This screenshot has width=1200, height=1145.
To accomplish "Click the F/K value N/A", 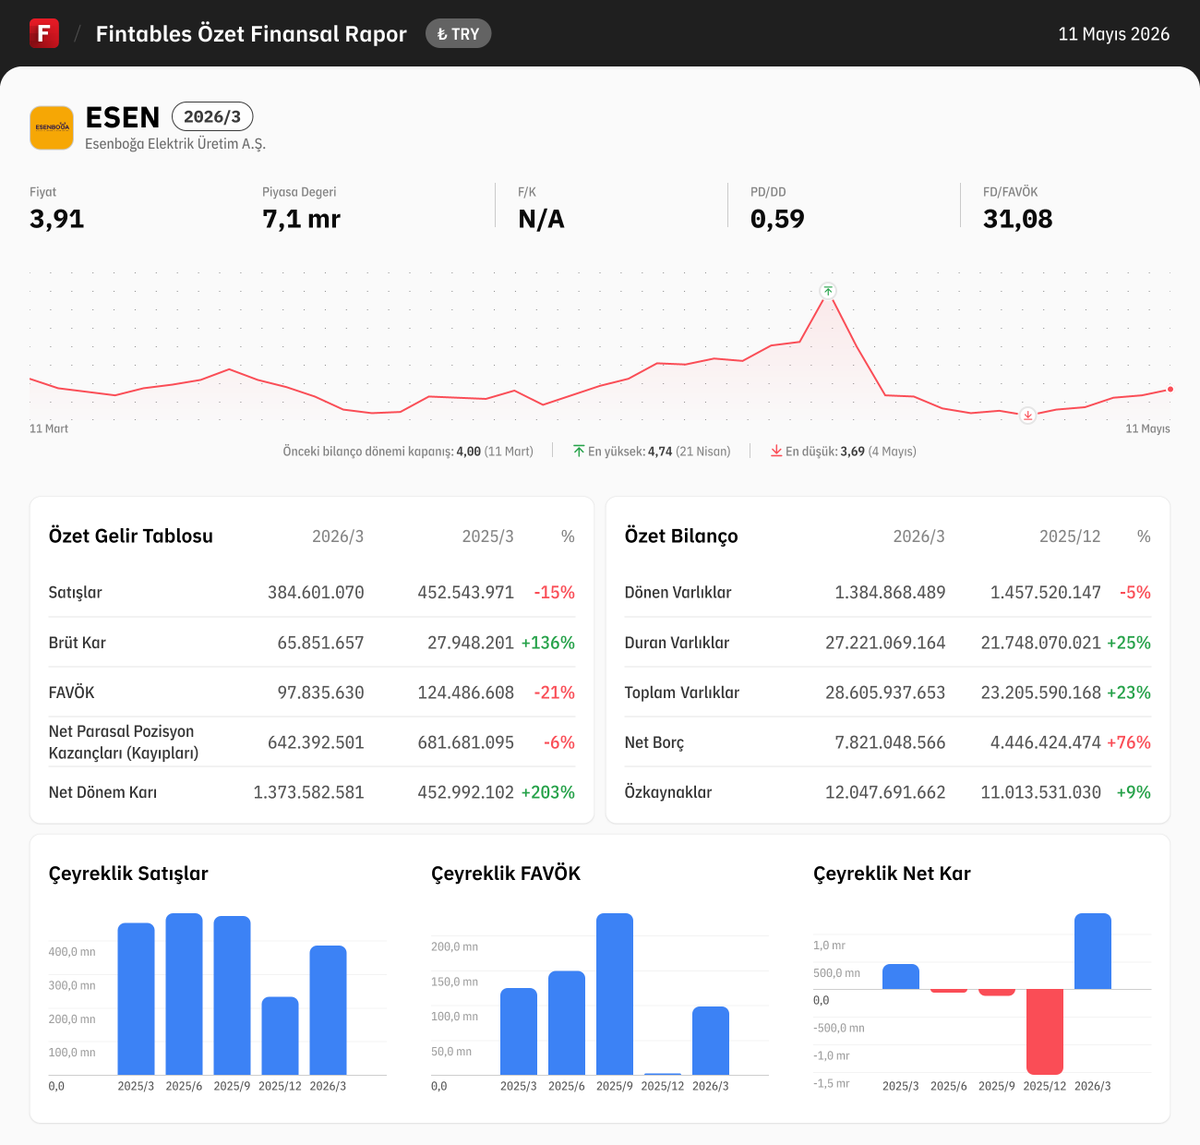I will coord(541,219).
